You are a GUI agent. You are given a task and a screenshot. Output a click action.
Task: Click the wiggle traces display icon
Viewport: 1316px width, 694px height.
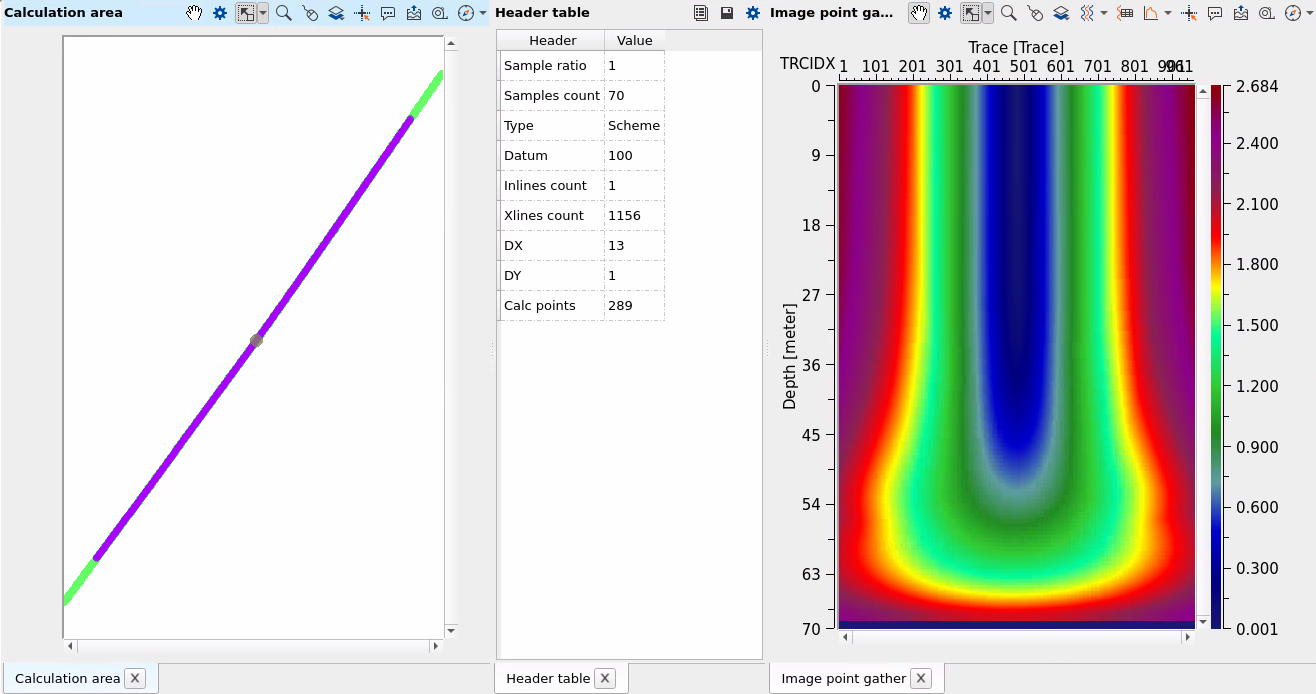(x=1085, y=13)
